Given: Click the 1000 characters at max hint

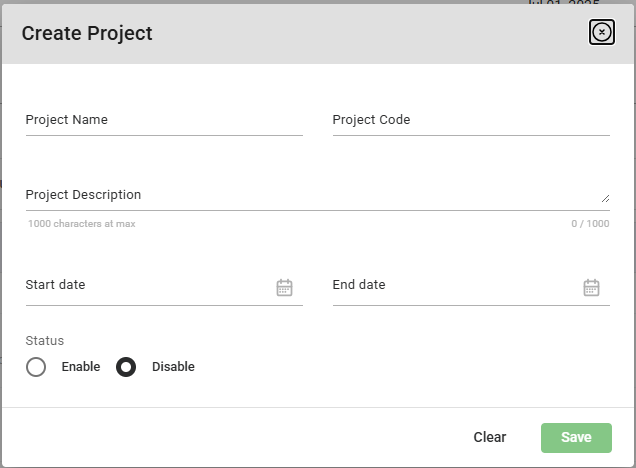Looking at the screenshot, I should tap(82, 224).
